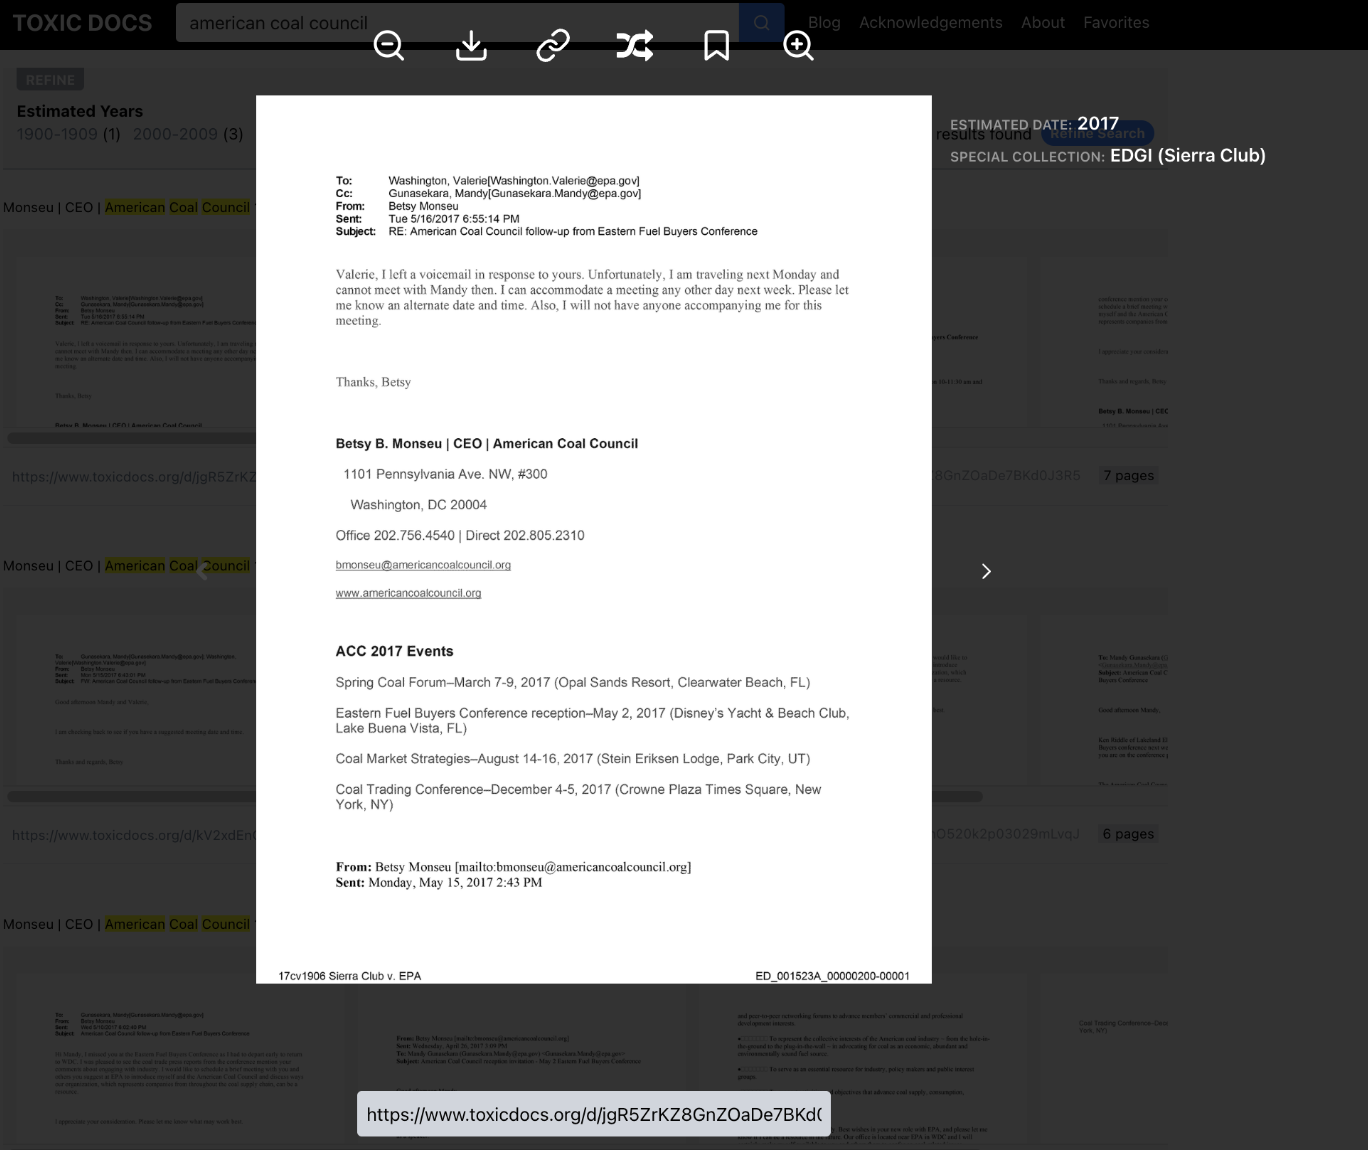
Task: Open second result page thumbnail behind the viewer
Action: [x=135, y=700]
